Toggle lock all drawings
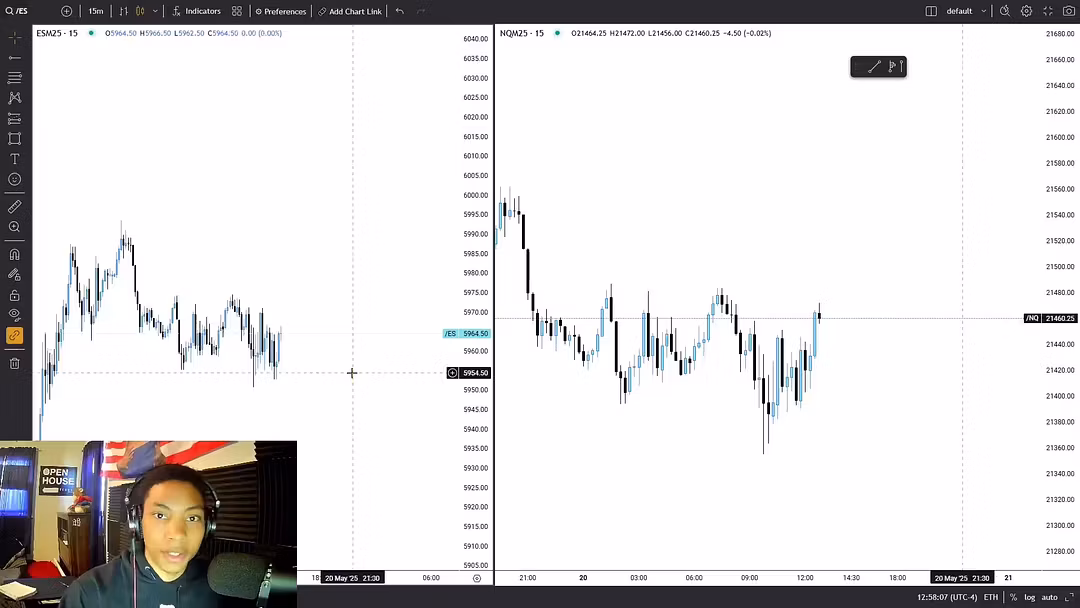The height and width of the screenshot is (608, 1080). coord(14,295)
